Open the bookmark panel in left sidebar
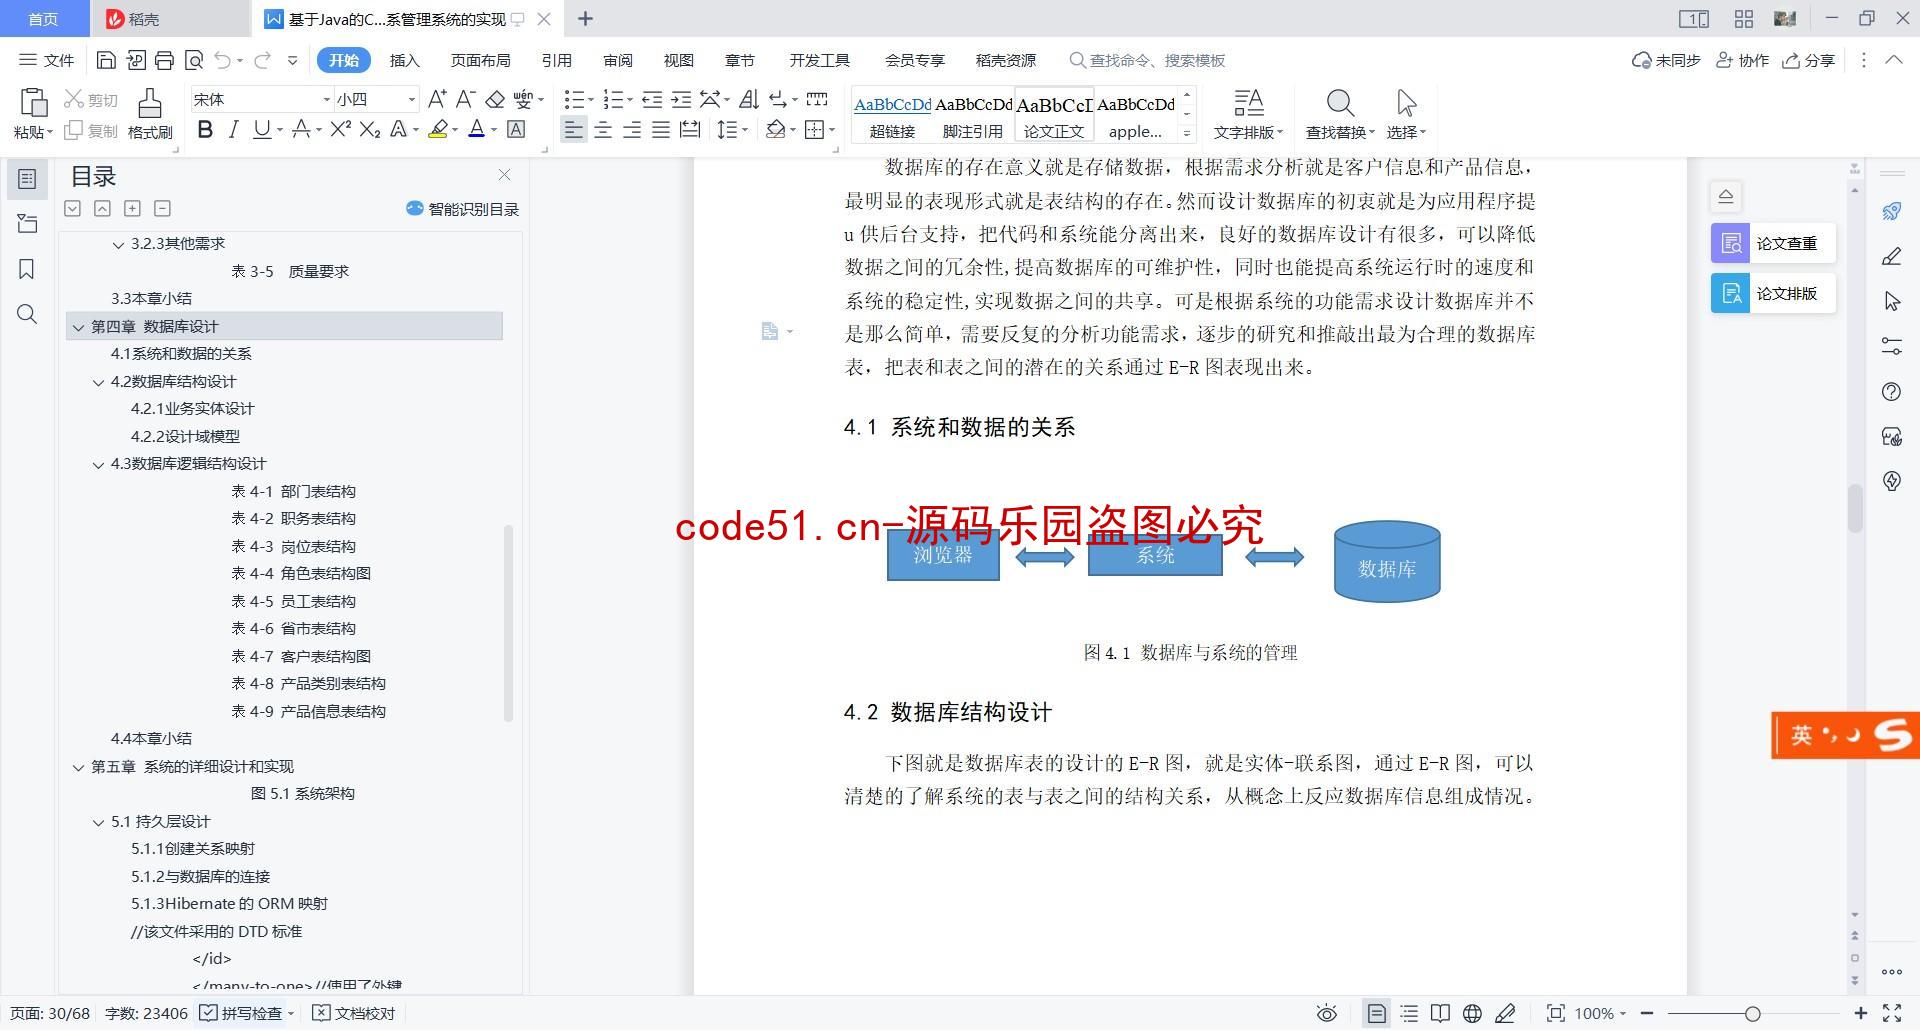 [27, 268]
